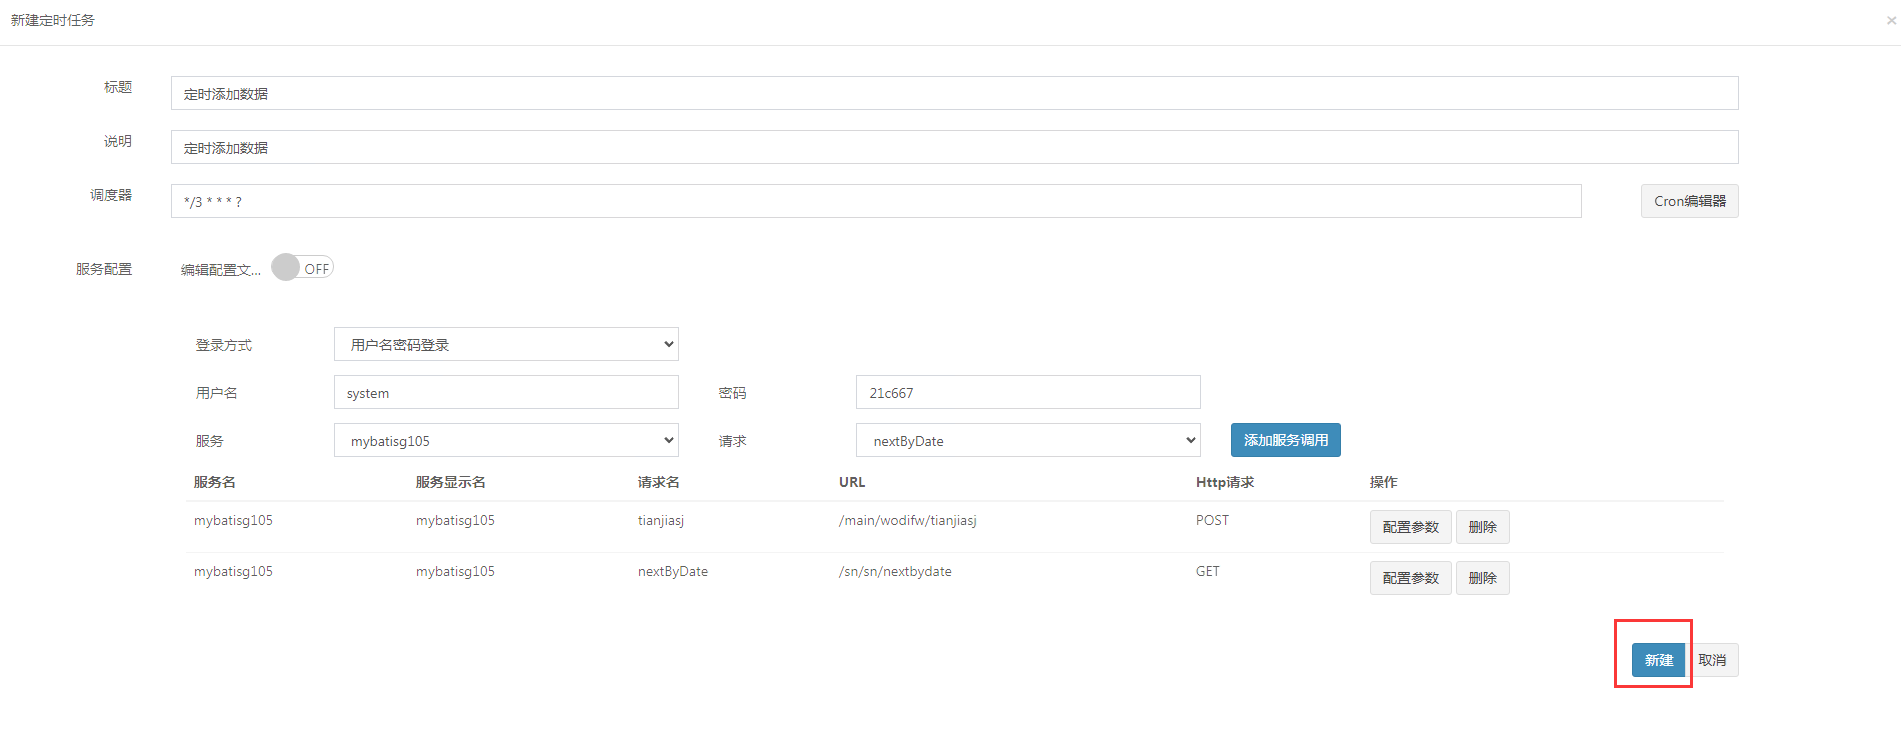Screen dimensions: 1901x735
Task: Delete the nextByDate service row
Action: click(x=1482, y=578)
